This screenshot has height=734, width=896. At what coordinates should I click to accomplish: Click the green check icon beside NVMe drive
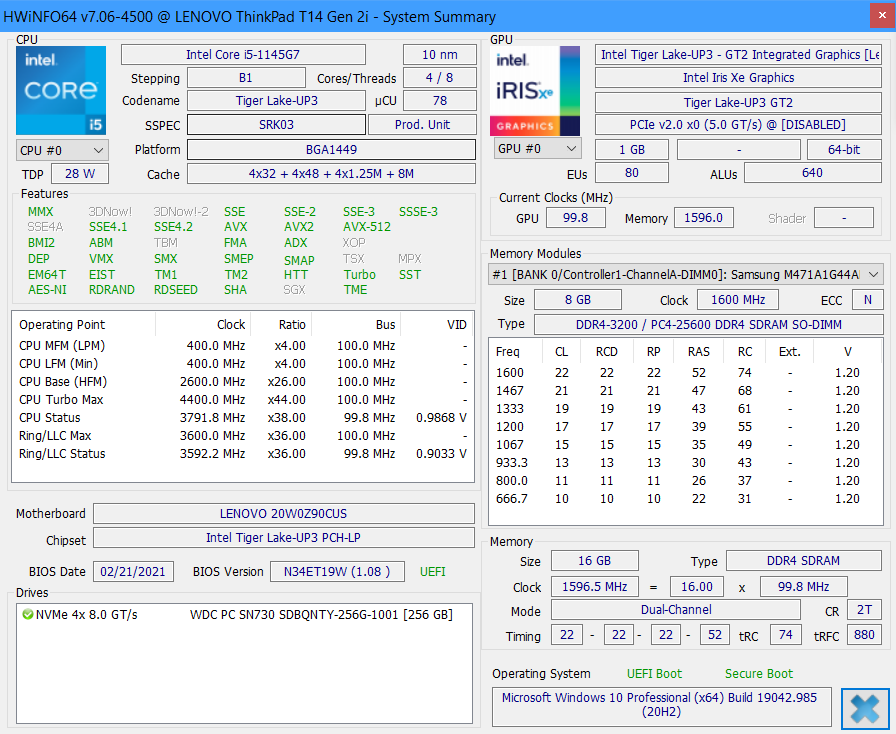[x=27, y=614]
